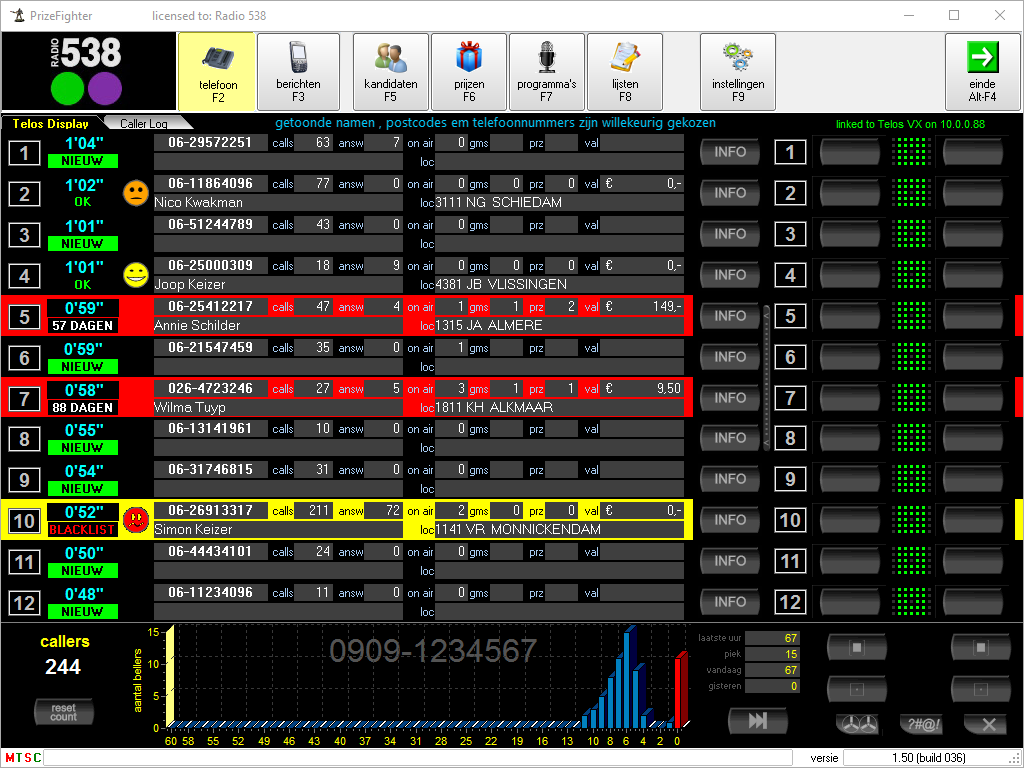Screen dimensions: 1024x768
Task: Select line 2 box in right panel
Action: tap(790, 194)
